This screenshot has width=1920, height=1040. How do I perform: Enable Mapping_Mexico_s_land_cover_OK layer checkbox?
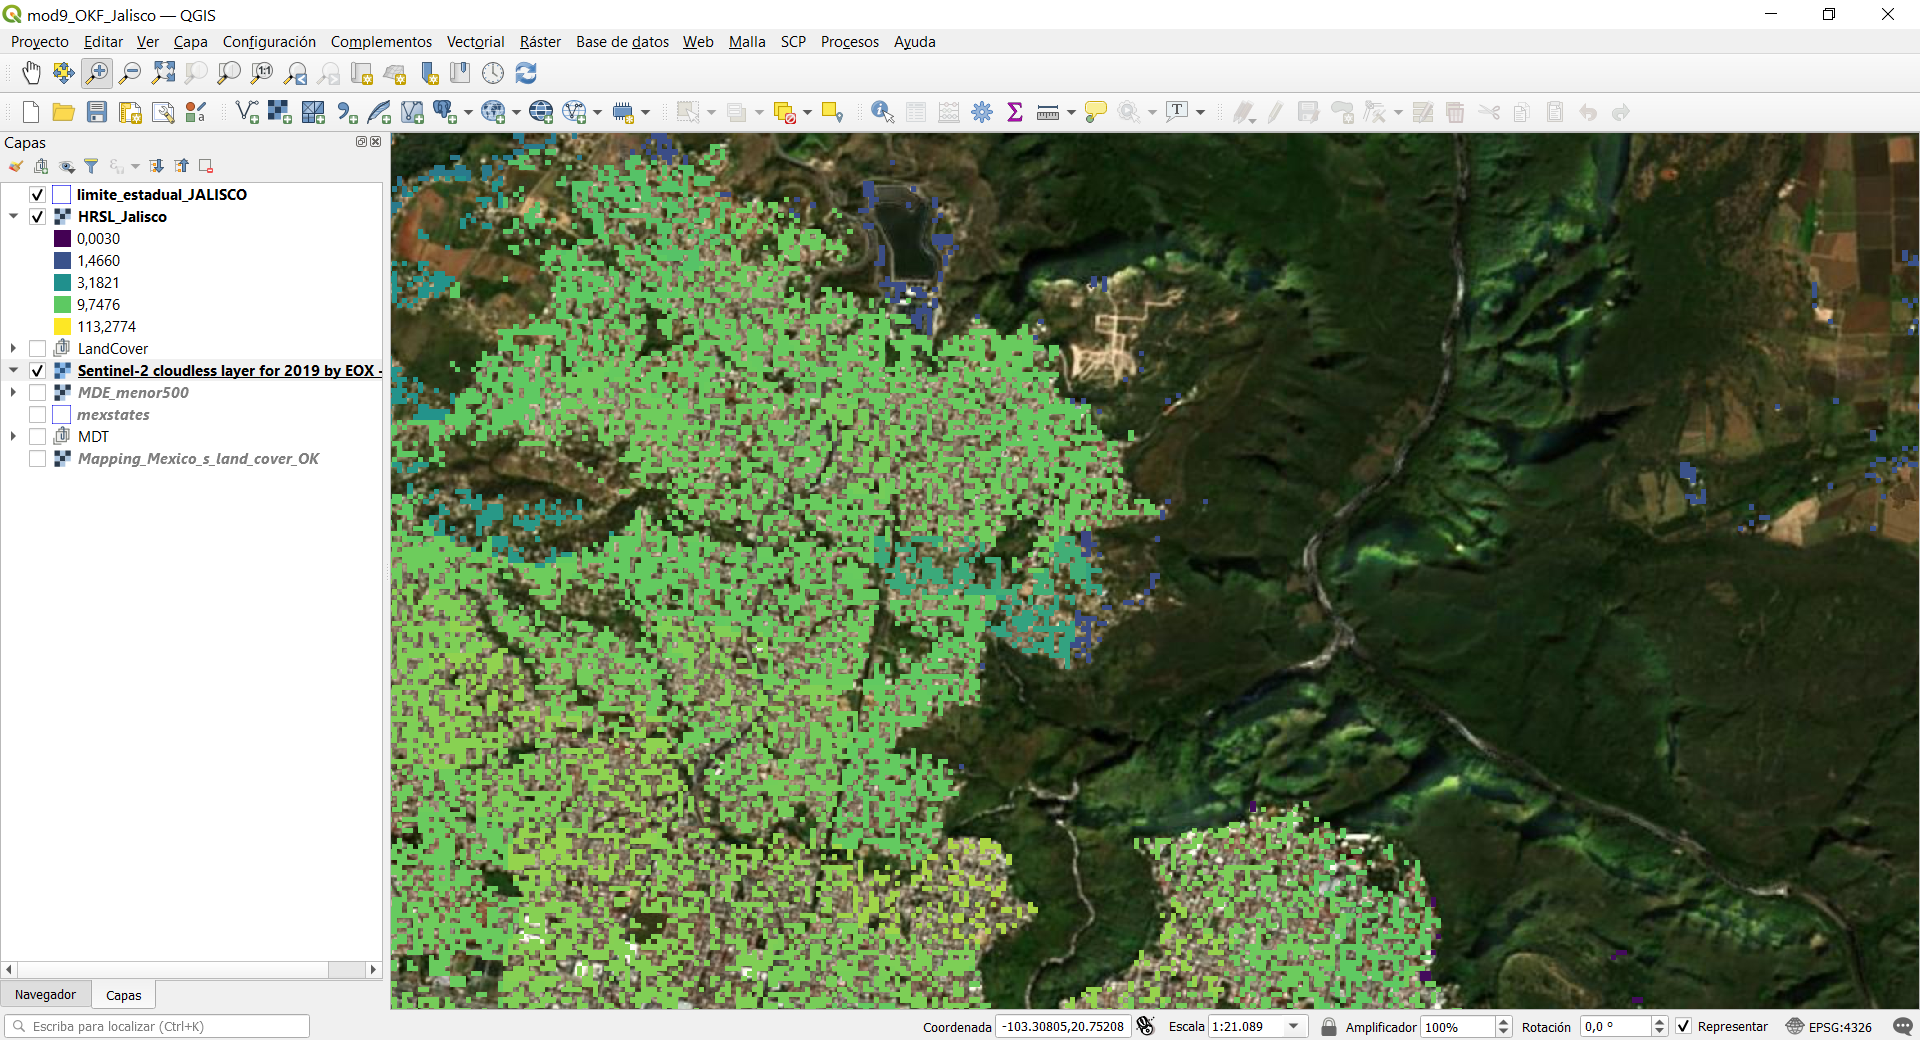(x=37, y=458)
